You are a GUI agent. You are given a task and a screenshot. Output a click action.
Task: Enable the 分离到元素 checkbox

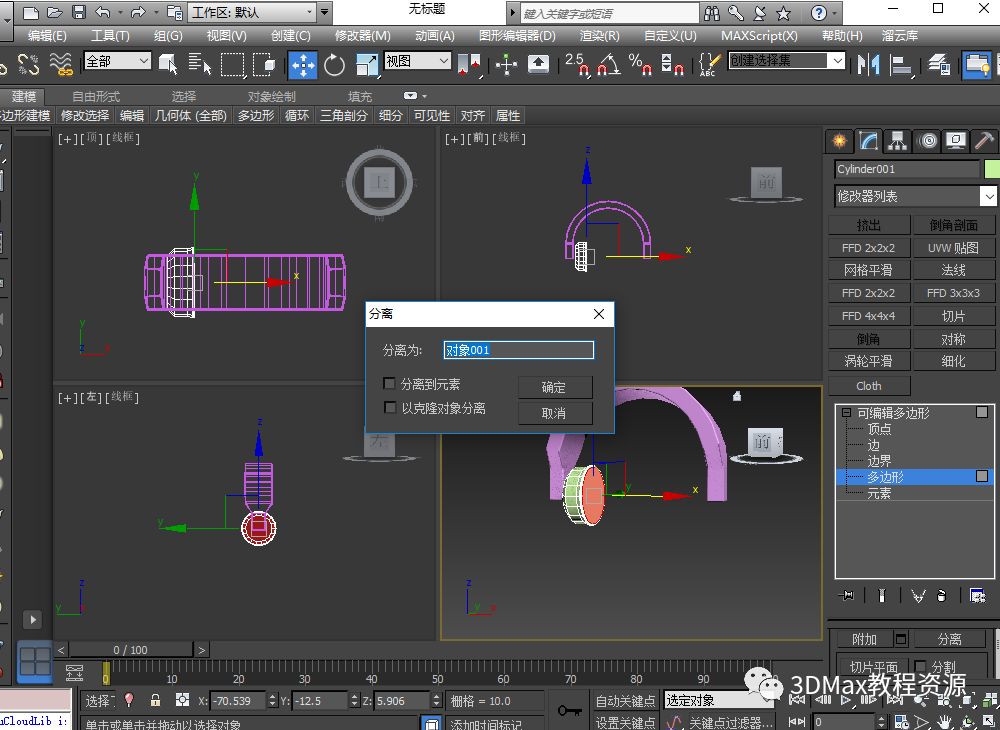pyautogui.click(x=390, y=384)
